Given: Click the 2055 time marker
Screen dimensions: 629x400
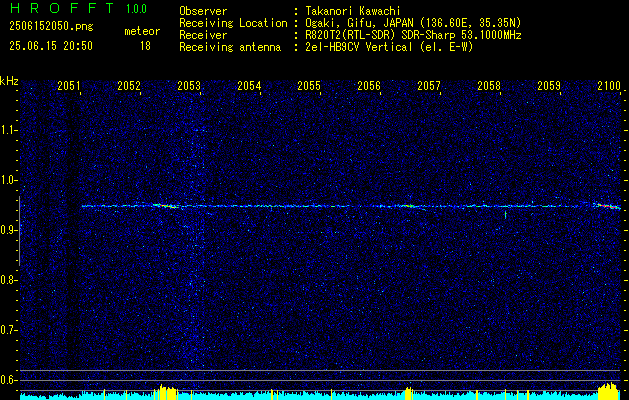Looking at the screenshot, I should click(309, 85).
